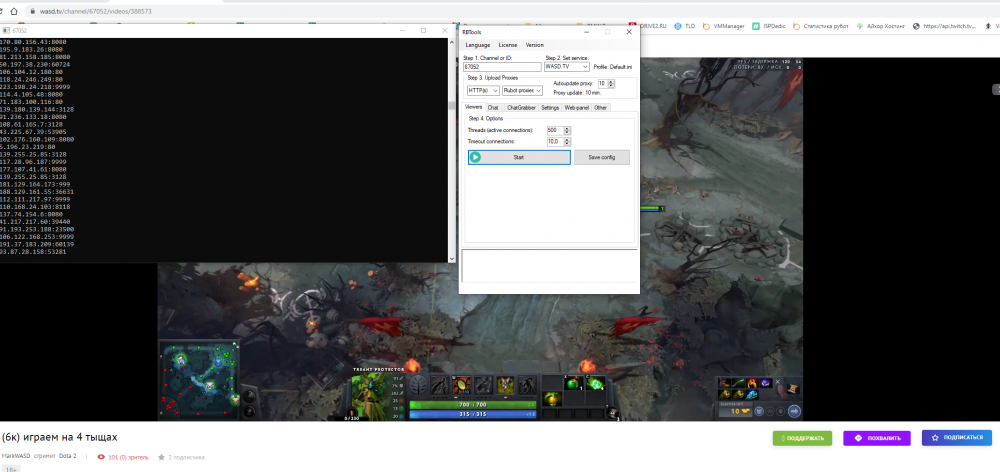The width and height of the screenshot is (1000, 472).
Task: Open the License menu
Action: click(508, 45)
